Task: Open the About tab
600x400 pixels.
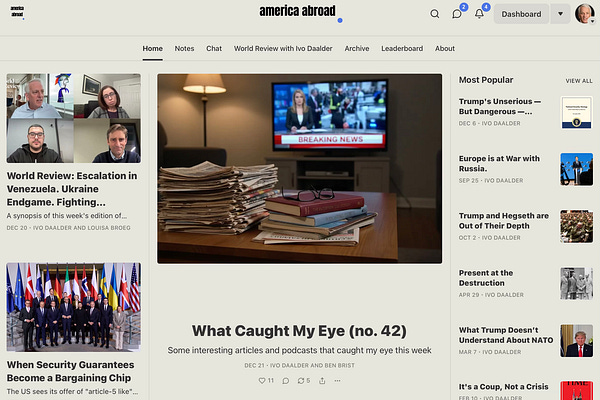Action: pyautogui.click(x=445, y=49)
